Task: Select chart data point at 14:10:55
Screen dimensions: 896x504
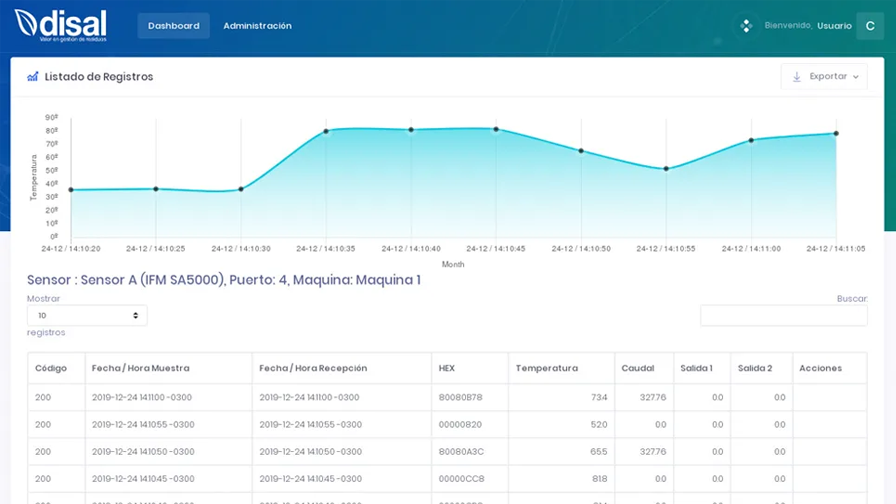Action: click(x=666, y=169)
